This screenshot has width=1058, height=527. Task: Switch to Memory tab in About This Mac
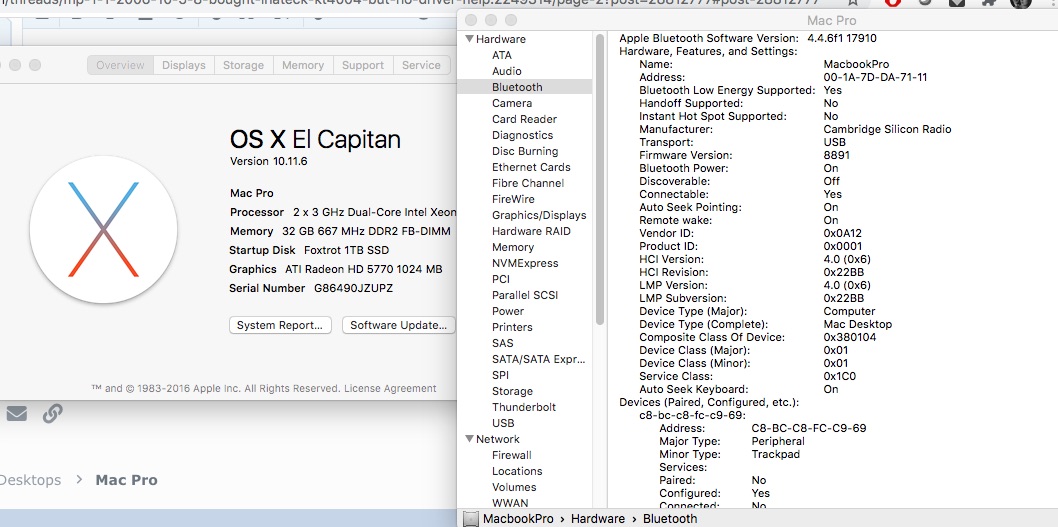coord(302,65)
